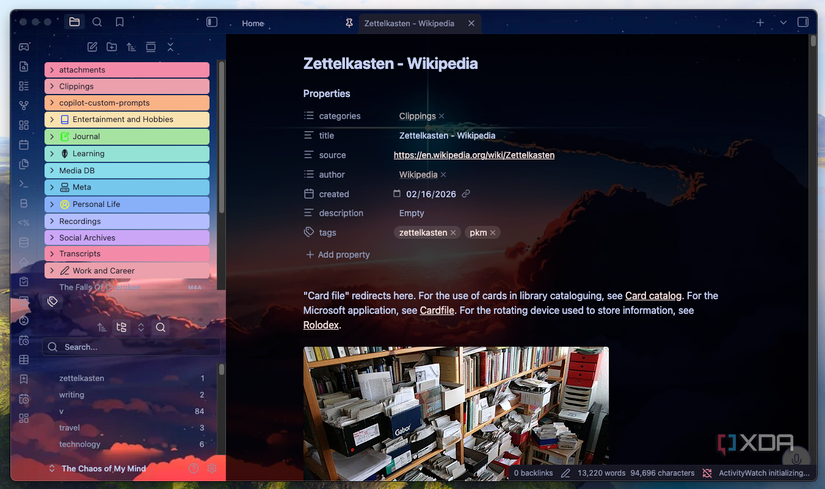Click the tag pane icon
Viewport: 825px width, 489px height.
tap(52, 302)
